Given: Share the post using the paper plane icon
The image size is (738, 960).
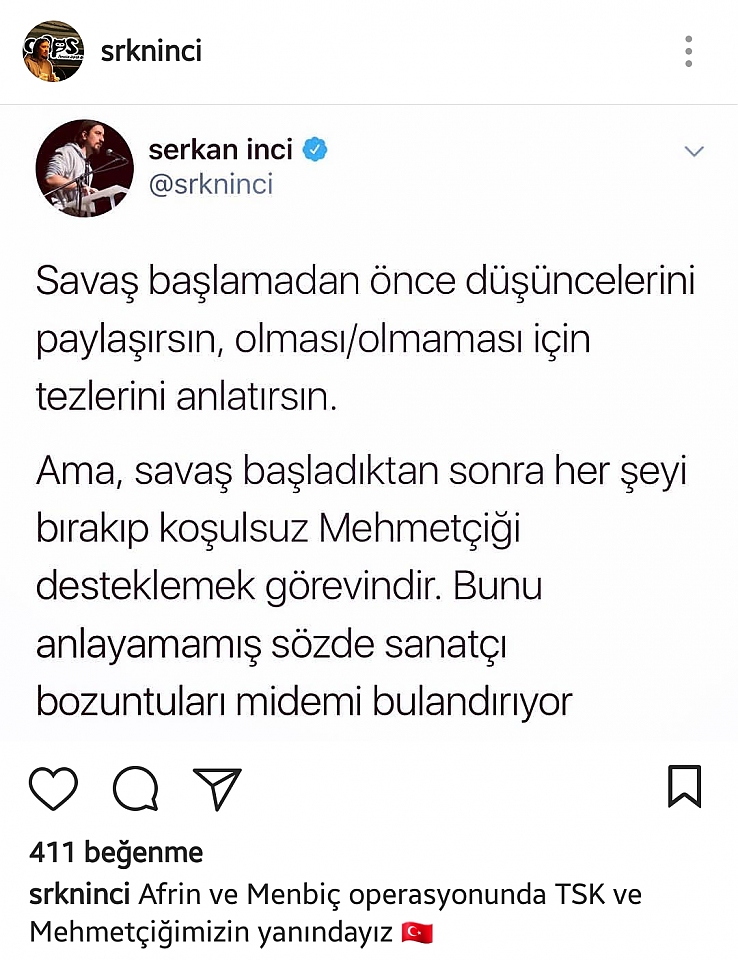Looking at the screenshot, I should [x=217, y=789].
